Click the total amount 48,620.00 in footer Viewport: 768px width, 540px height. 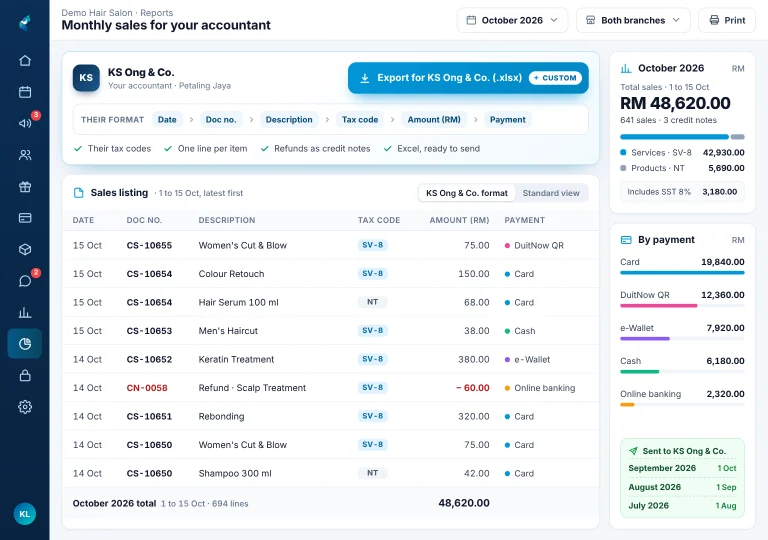pos(464,503)
